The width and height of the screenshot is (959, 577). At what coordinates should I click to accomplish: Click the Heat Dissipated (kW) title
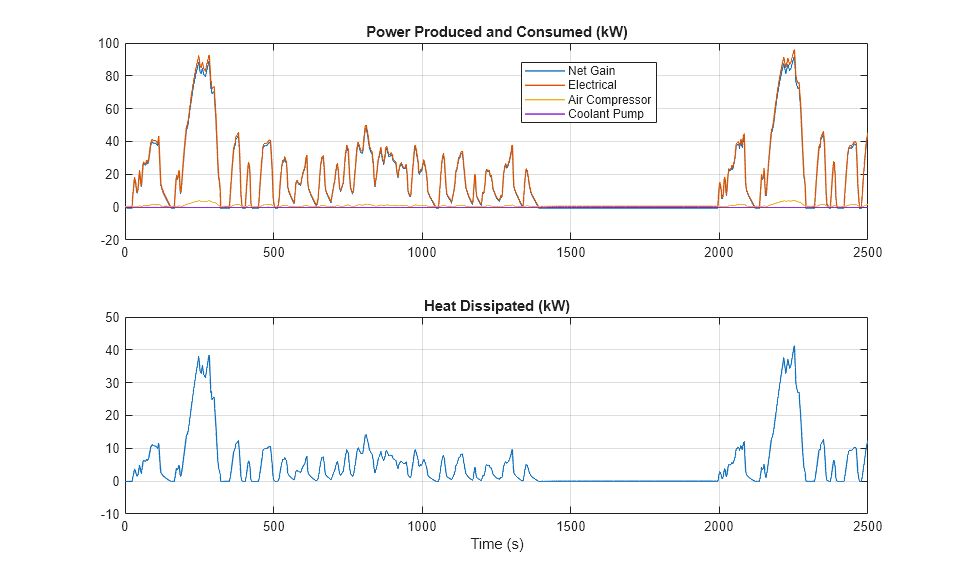click(x=497, y=305)
